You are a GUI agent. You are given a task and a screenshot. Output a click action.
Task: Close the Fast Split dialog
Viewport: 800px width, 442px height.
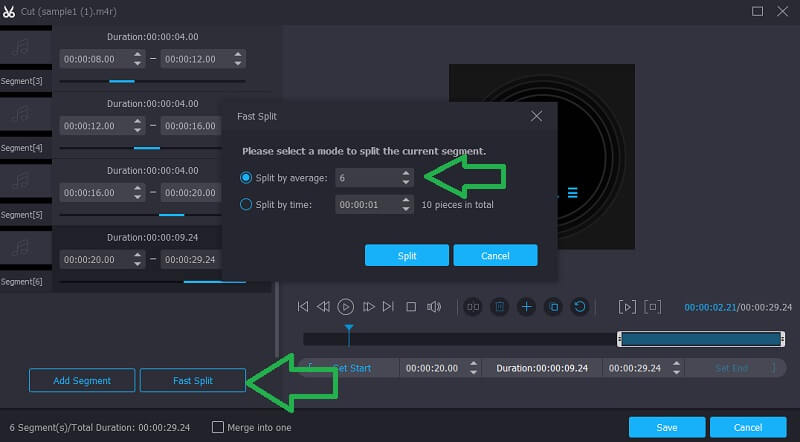point(536,116)
